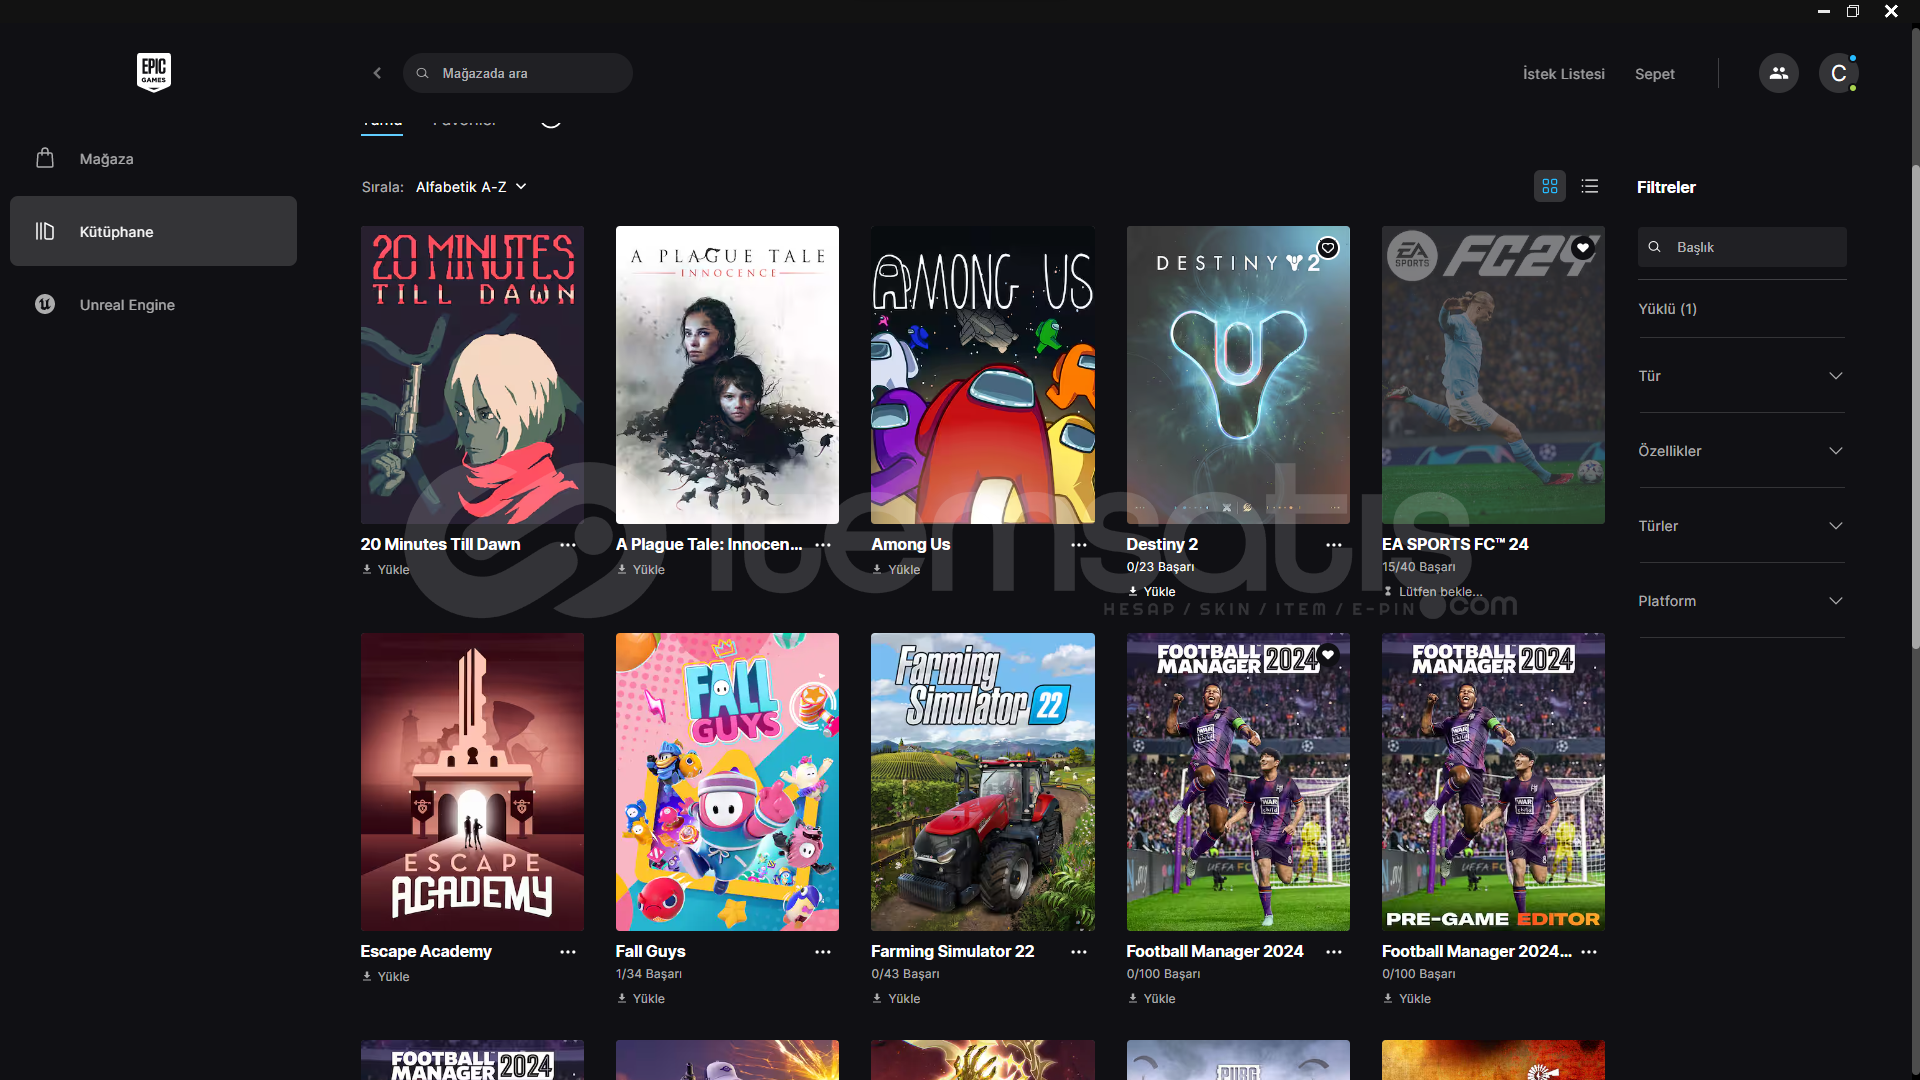Screen dimensions: 1920x1080
Task: Click the Fall Guys cover art
Action: coord(727,782)
